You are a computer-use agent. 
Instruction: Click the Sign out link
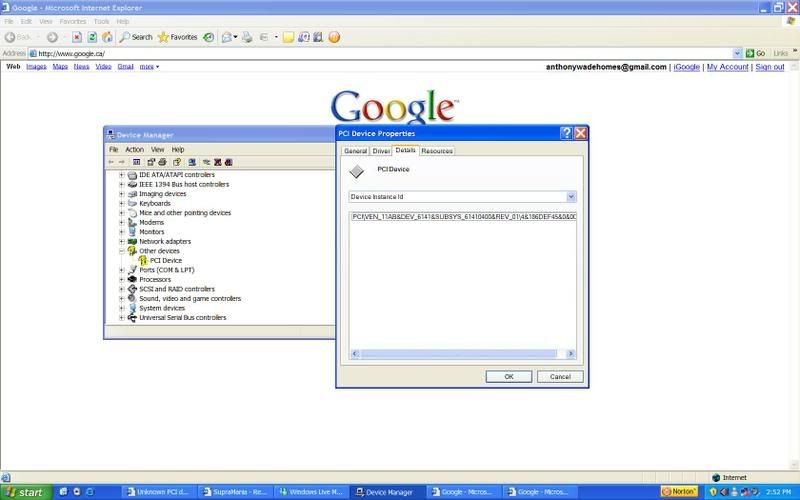770,67
